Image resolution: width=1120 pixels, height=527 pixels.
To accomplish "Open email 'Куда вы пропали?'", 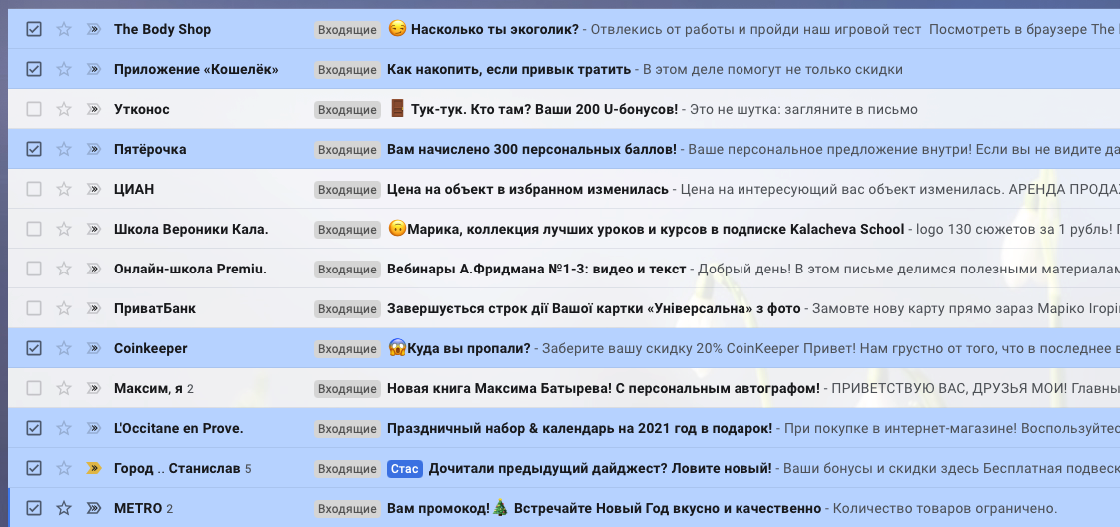I will 469,348.
